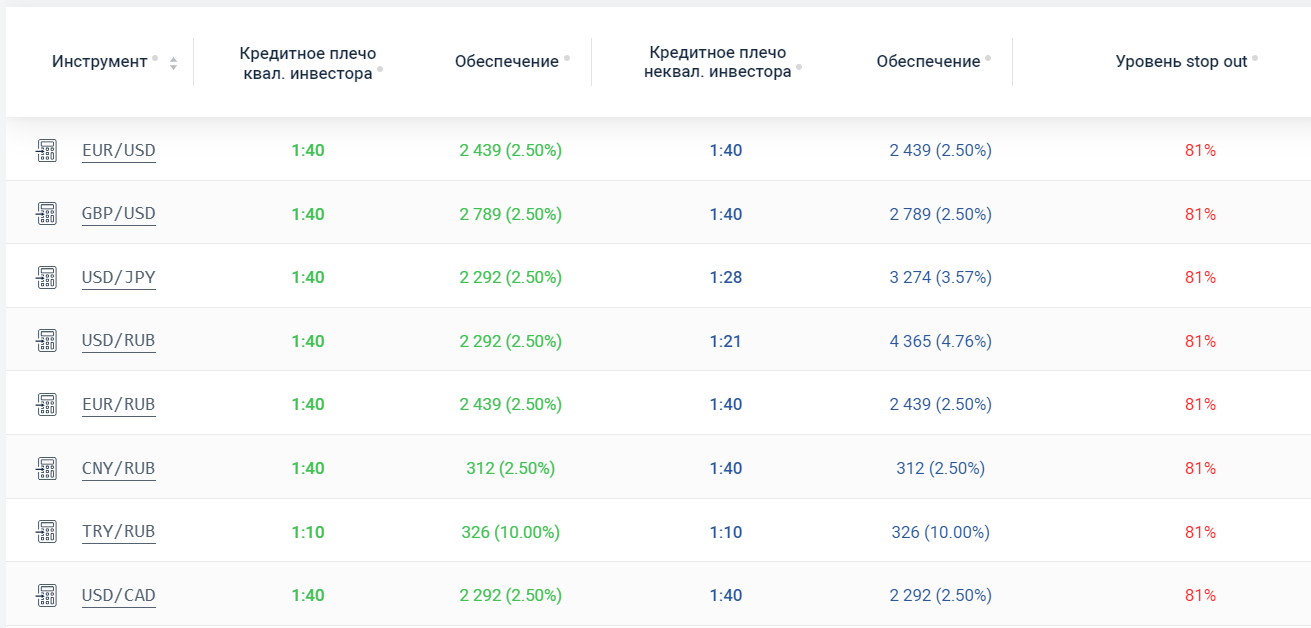Click green 2 292 (2.50%) in USD/RUB row
The image size is (1311, 628).
click(x=511, y=341)
